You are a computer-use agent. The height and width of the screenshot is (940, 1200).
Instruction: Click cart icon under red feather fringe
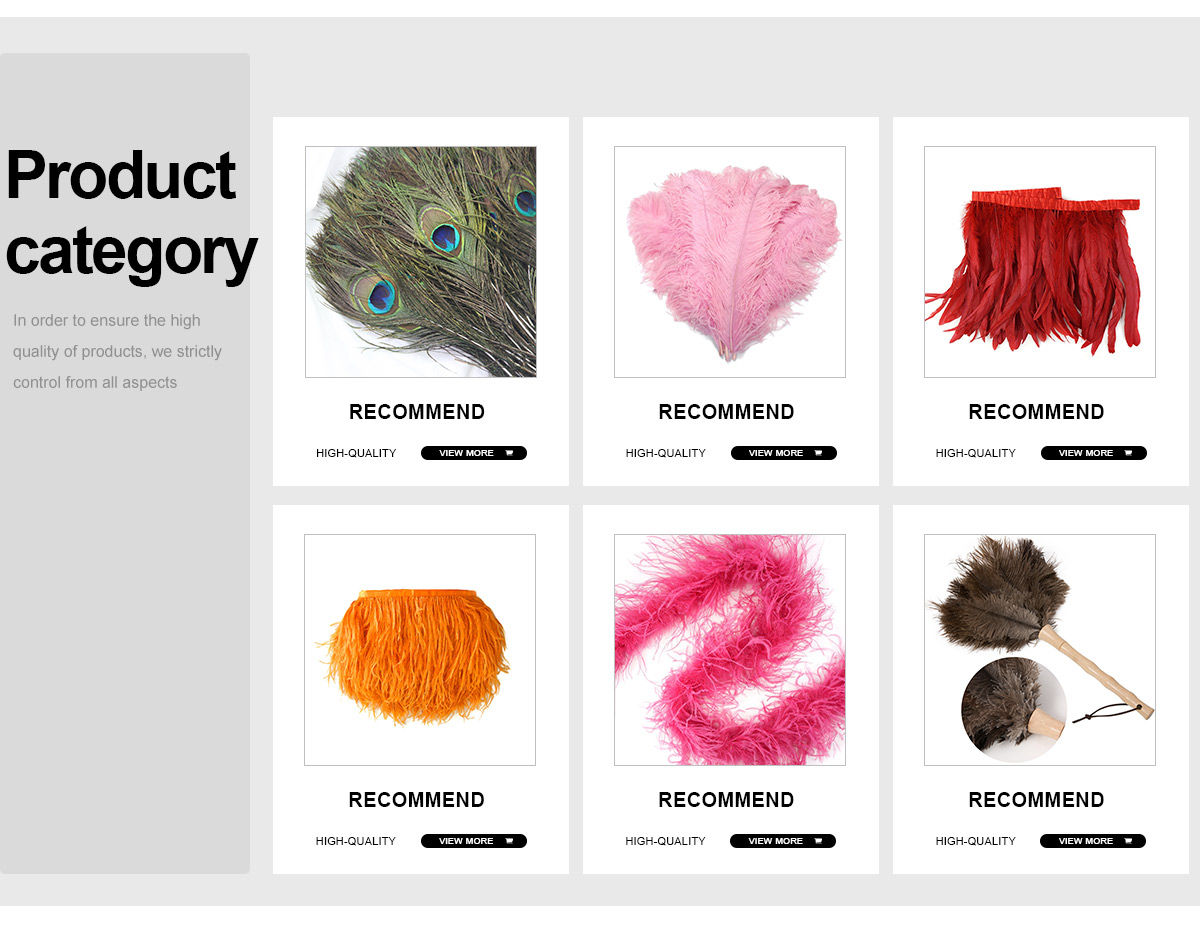pyautogui.click(x=1129, y=453)
